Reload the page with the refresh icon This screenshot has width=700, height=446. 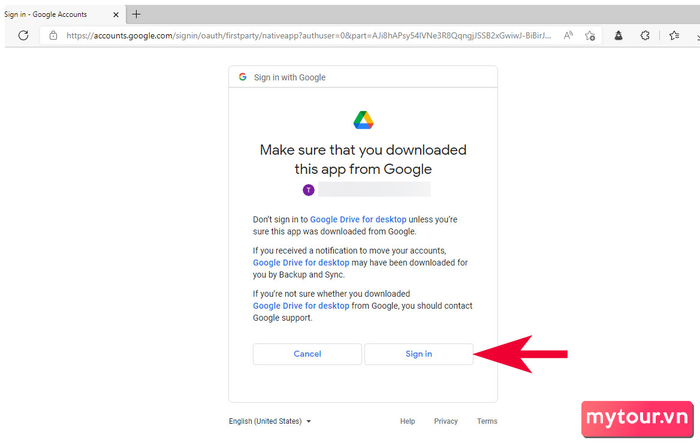tap(23, 35)
